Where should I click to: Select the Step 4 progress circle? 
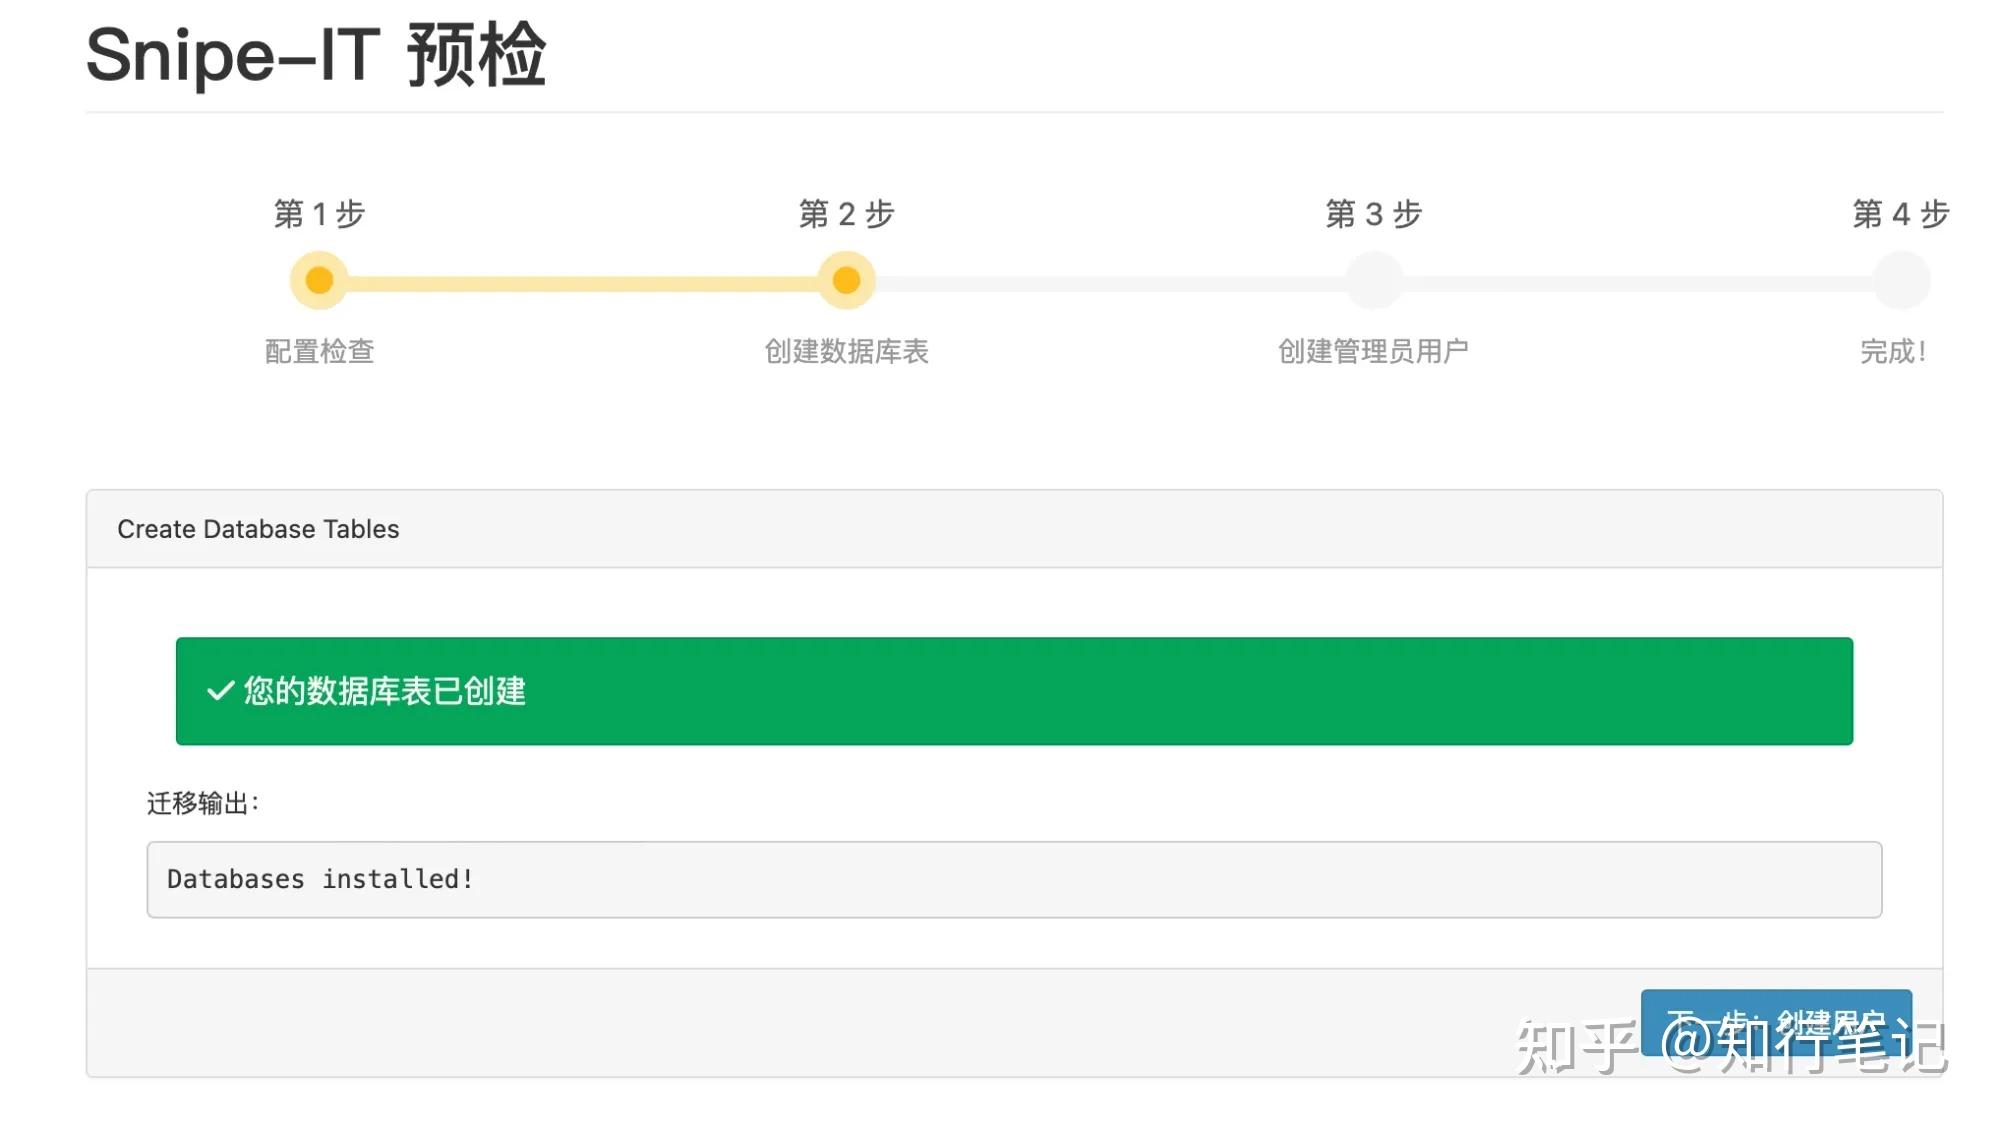[x=1901, y=281]
